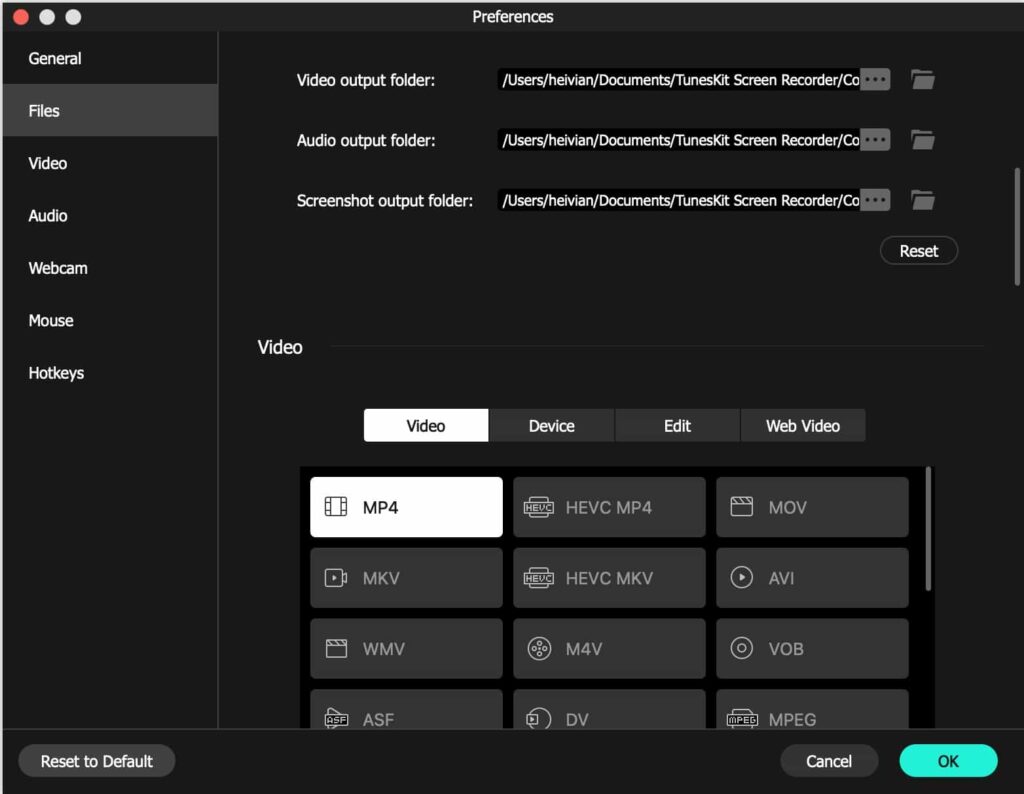
Task: Confirm preferences with OK
Action: click(x=947, y=761)
